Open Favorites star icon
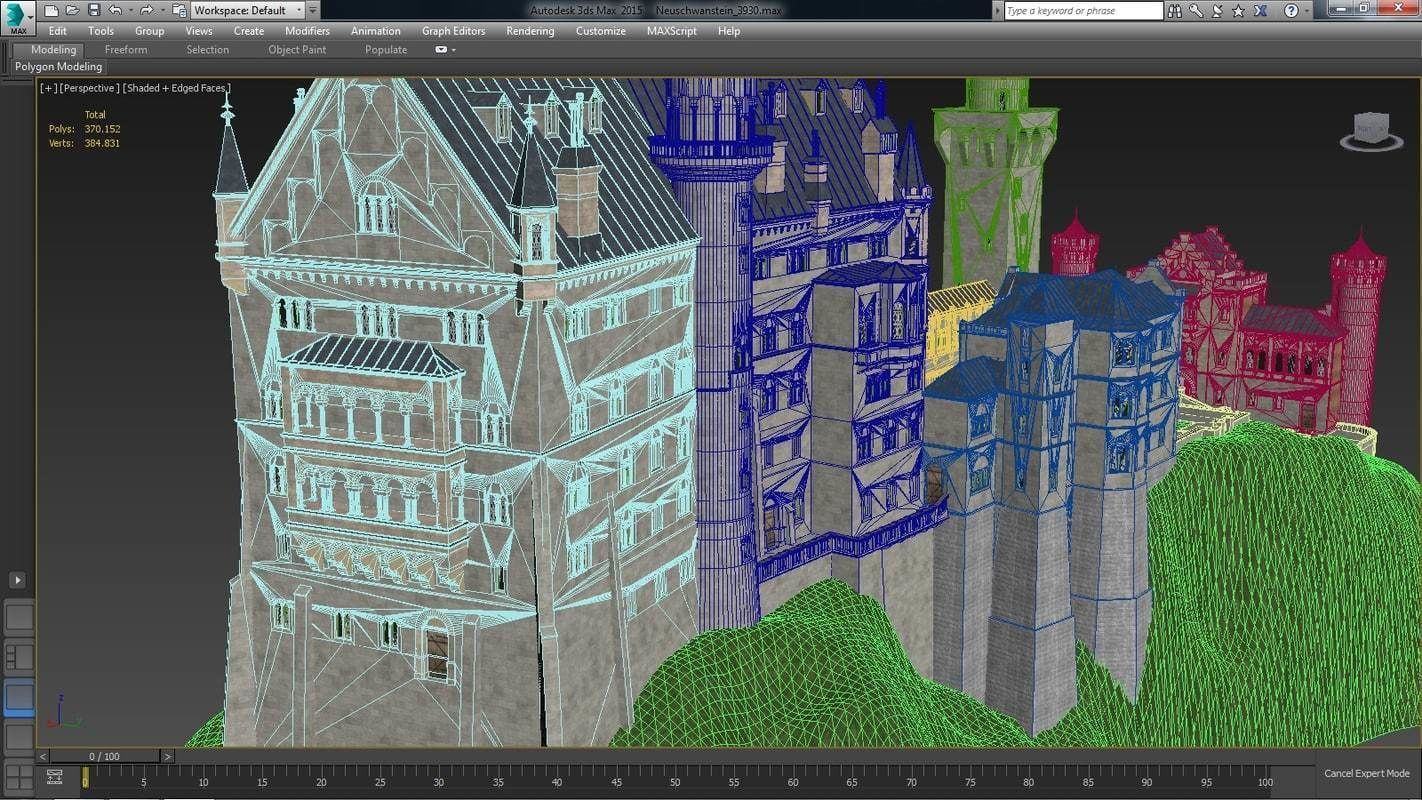 pyautogui.click(x=1239, y=10)
